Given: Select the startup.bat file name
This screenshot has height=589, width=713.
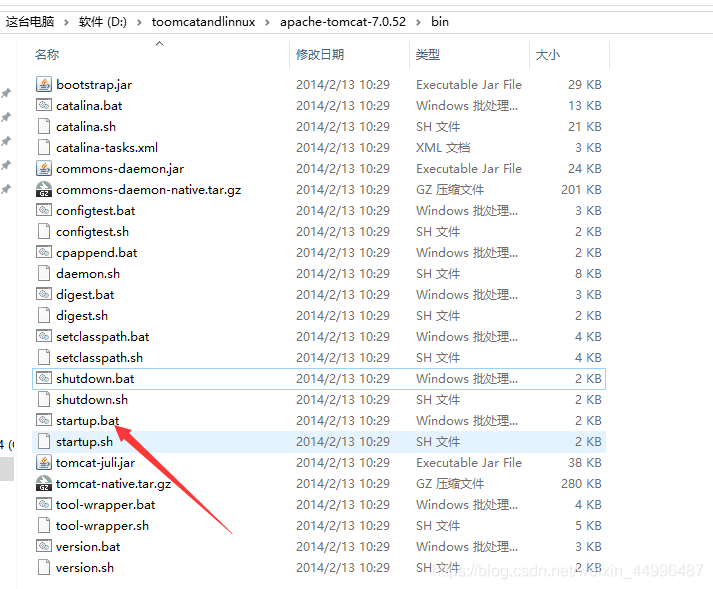Looking at the screenshot, I should tap(88, 421).
